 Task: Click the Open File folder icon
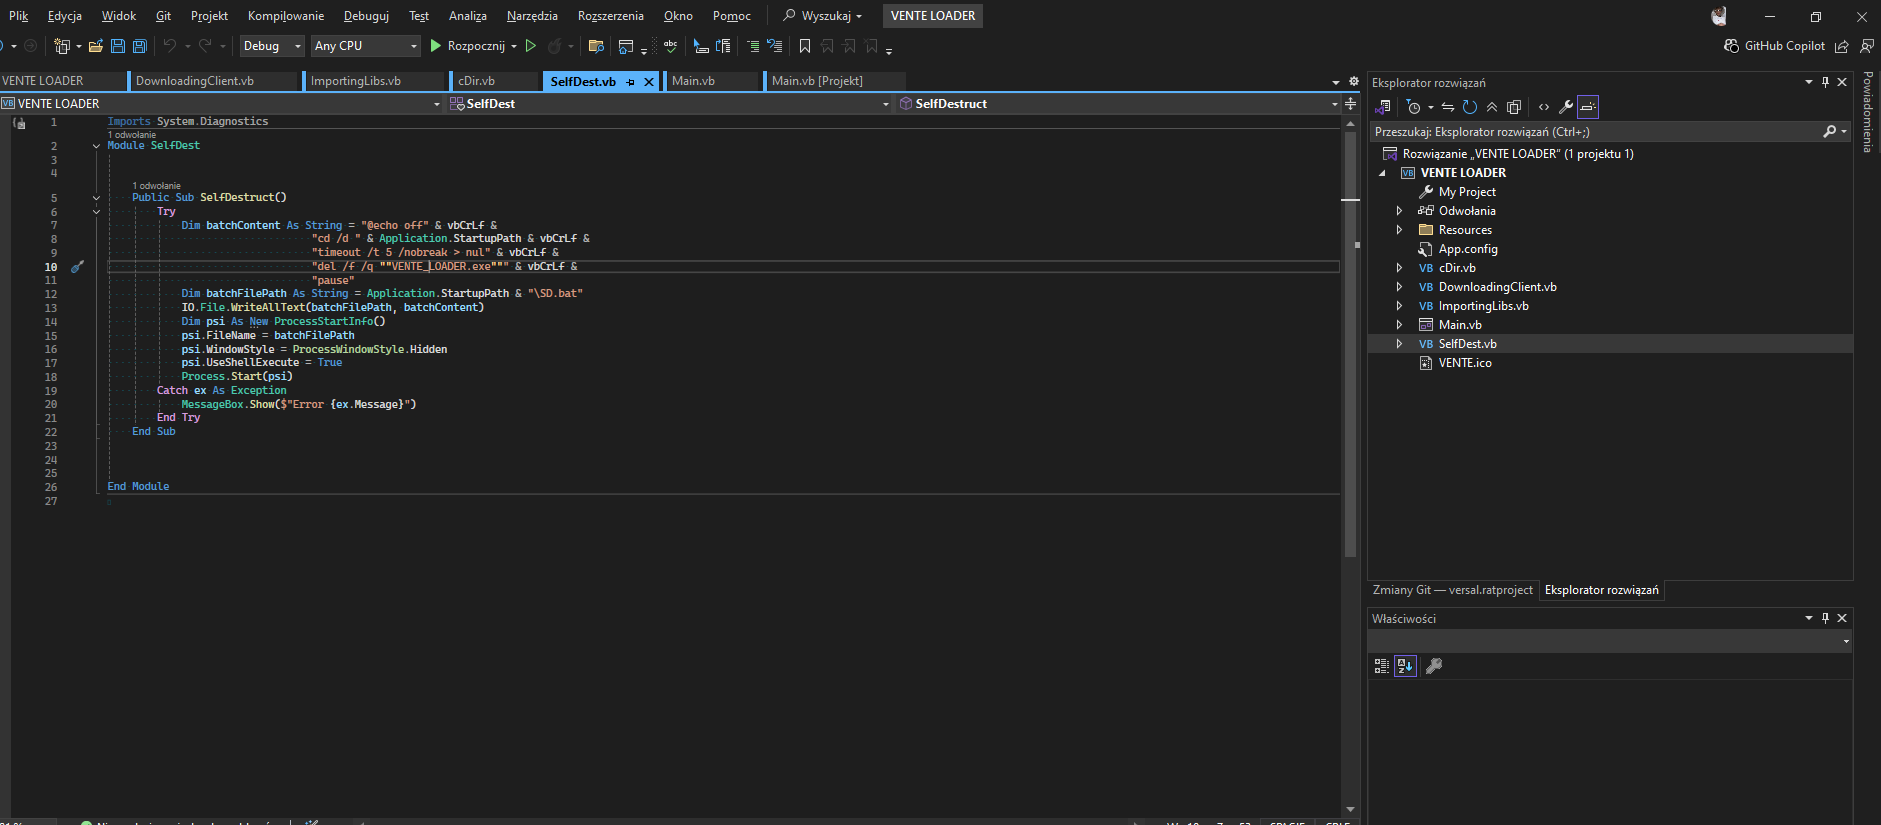96,46
